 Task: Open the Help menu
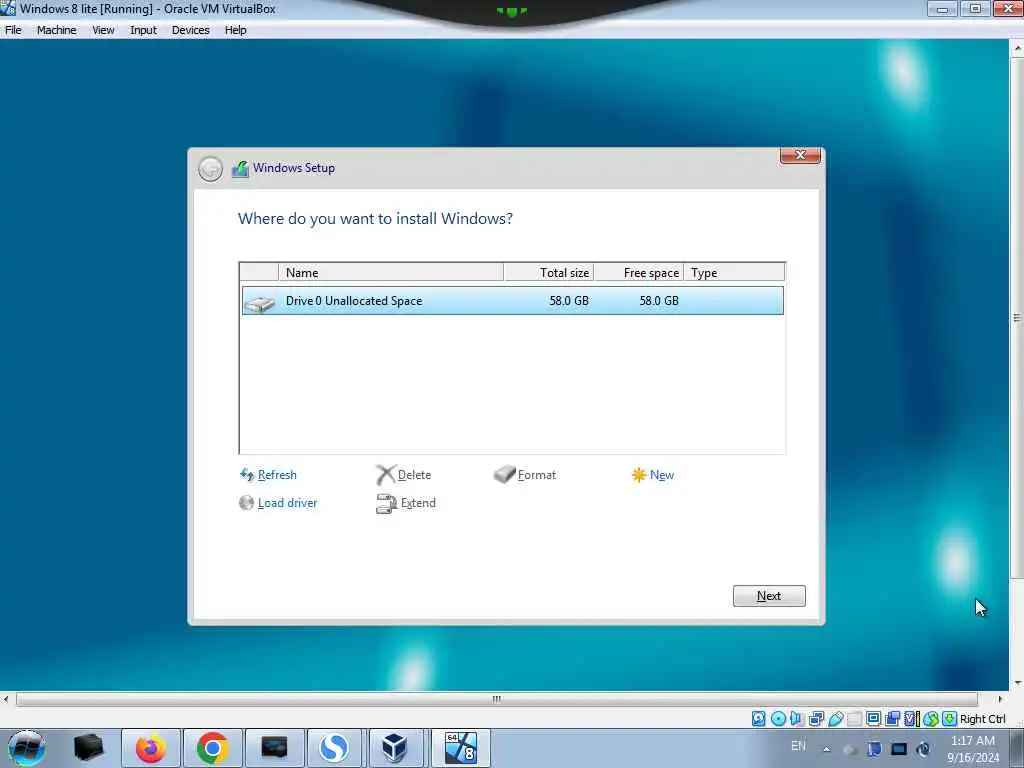click(235, 30)
